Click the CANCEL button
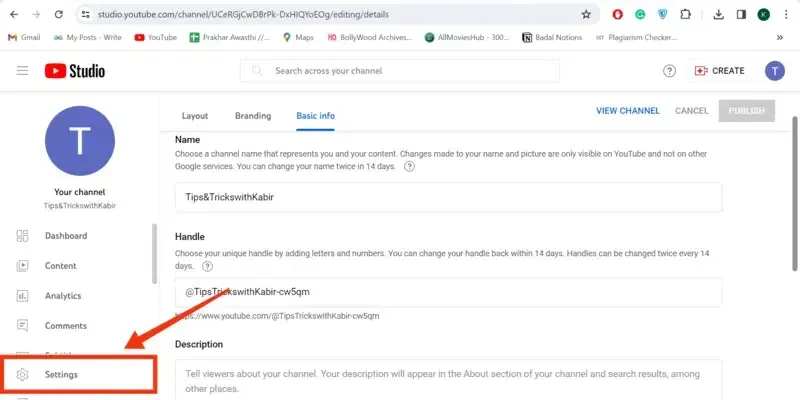 (x=692, y=111)
